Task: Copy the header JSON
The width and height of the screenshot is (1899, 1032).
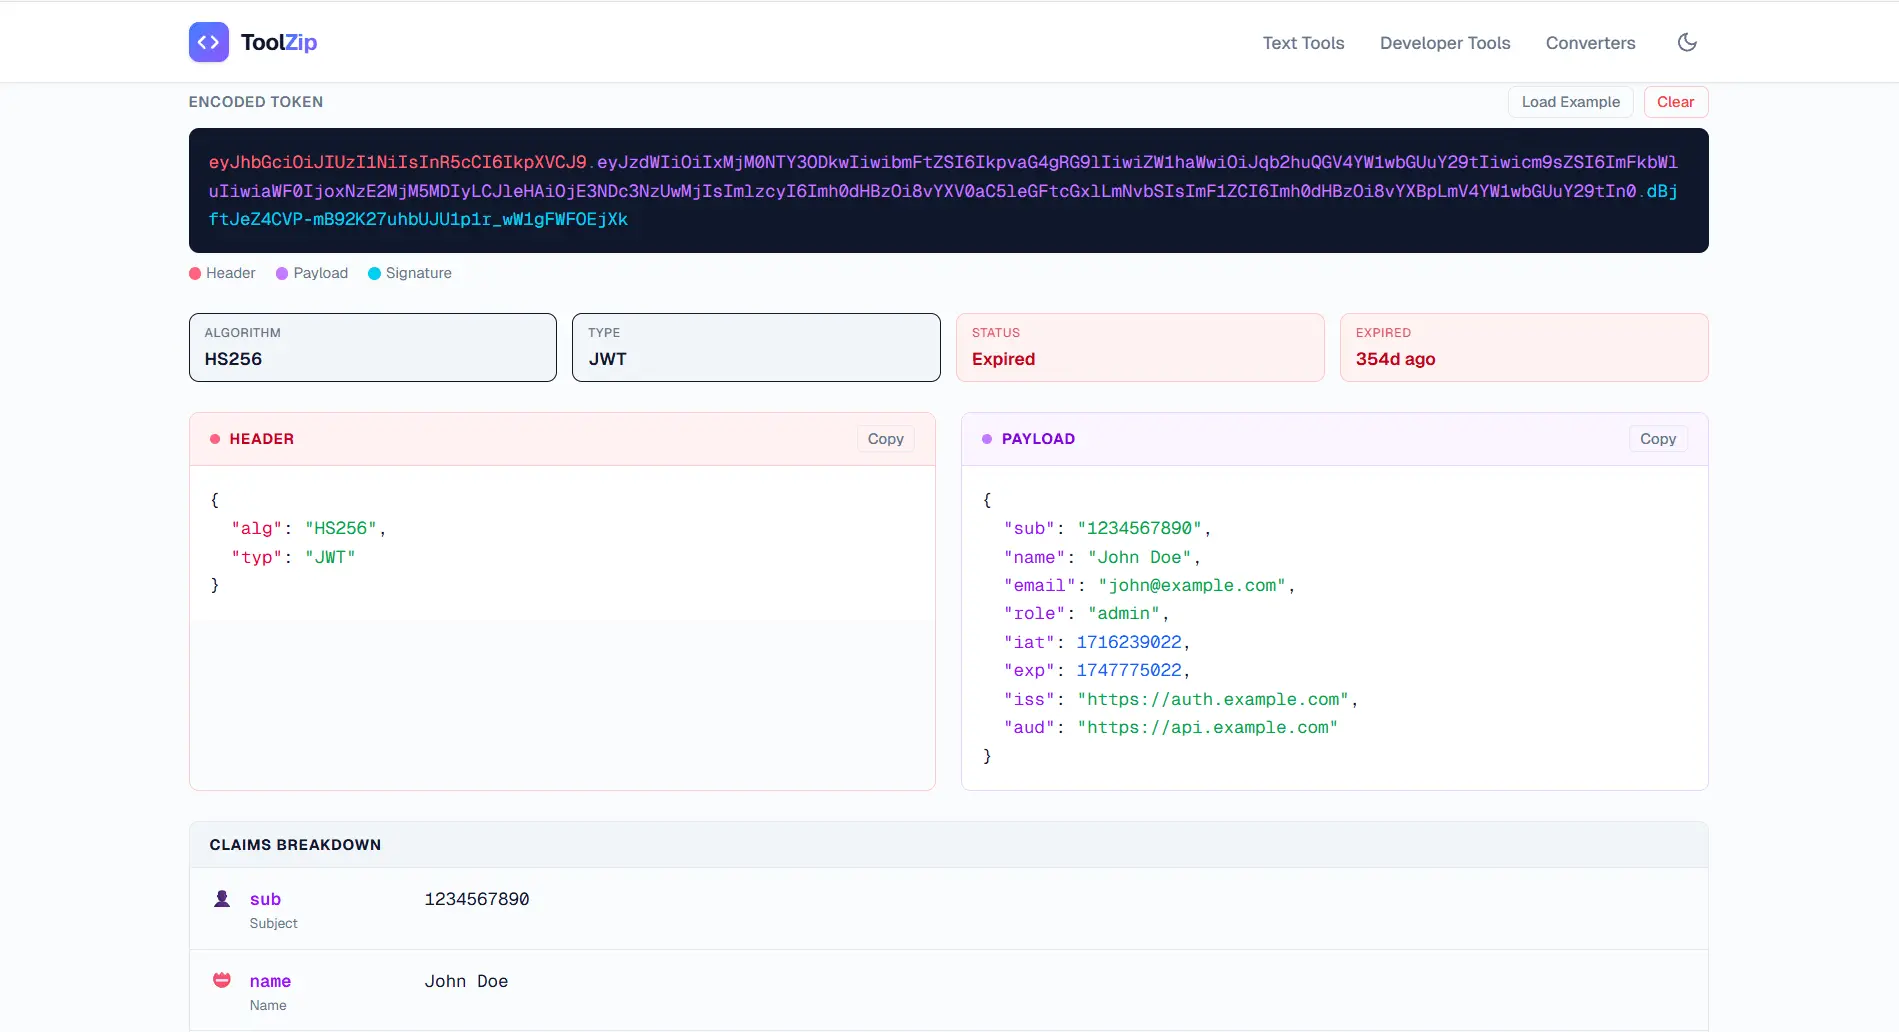Action: point(885,439)
